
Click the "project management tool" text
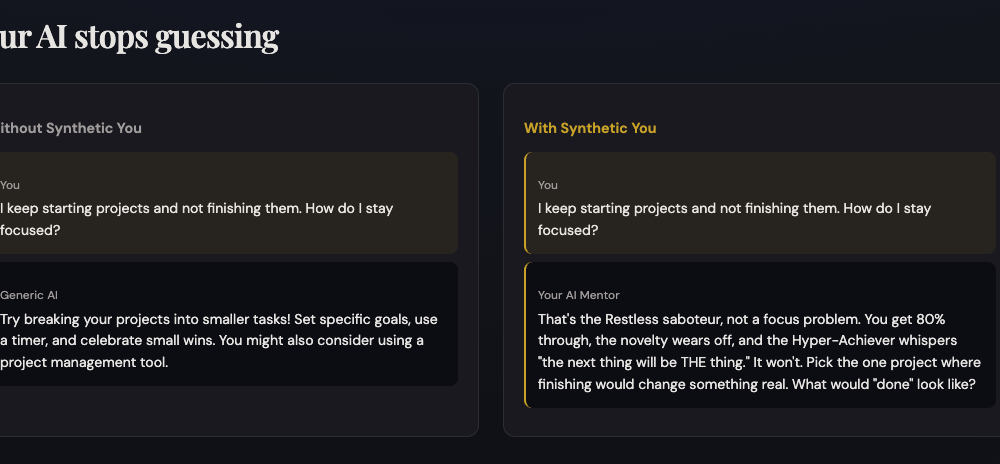pyautogui.click(x=84, y=363)
